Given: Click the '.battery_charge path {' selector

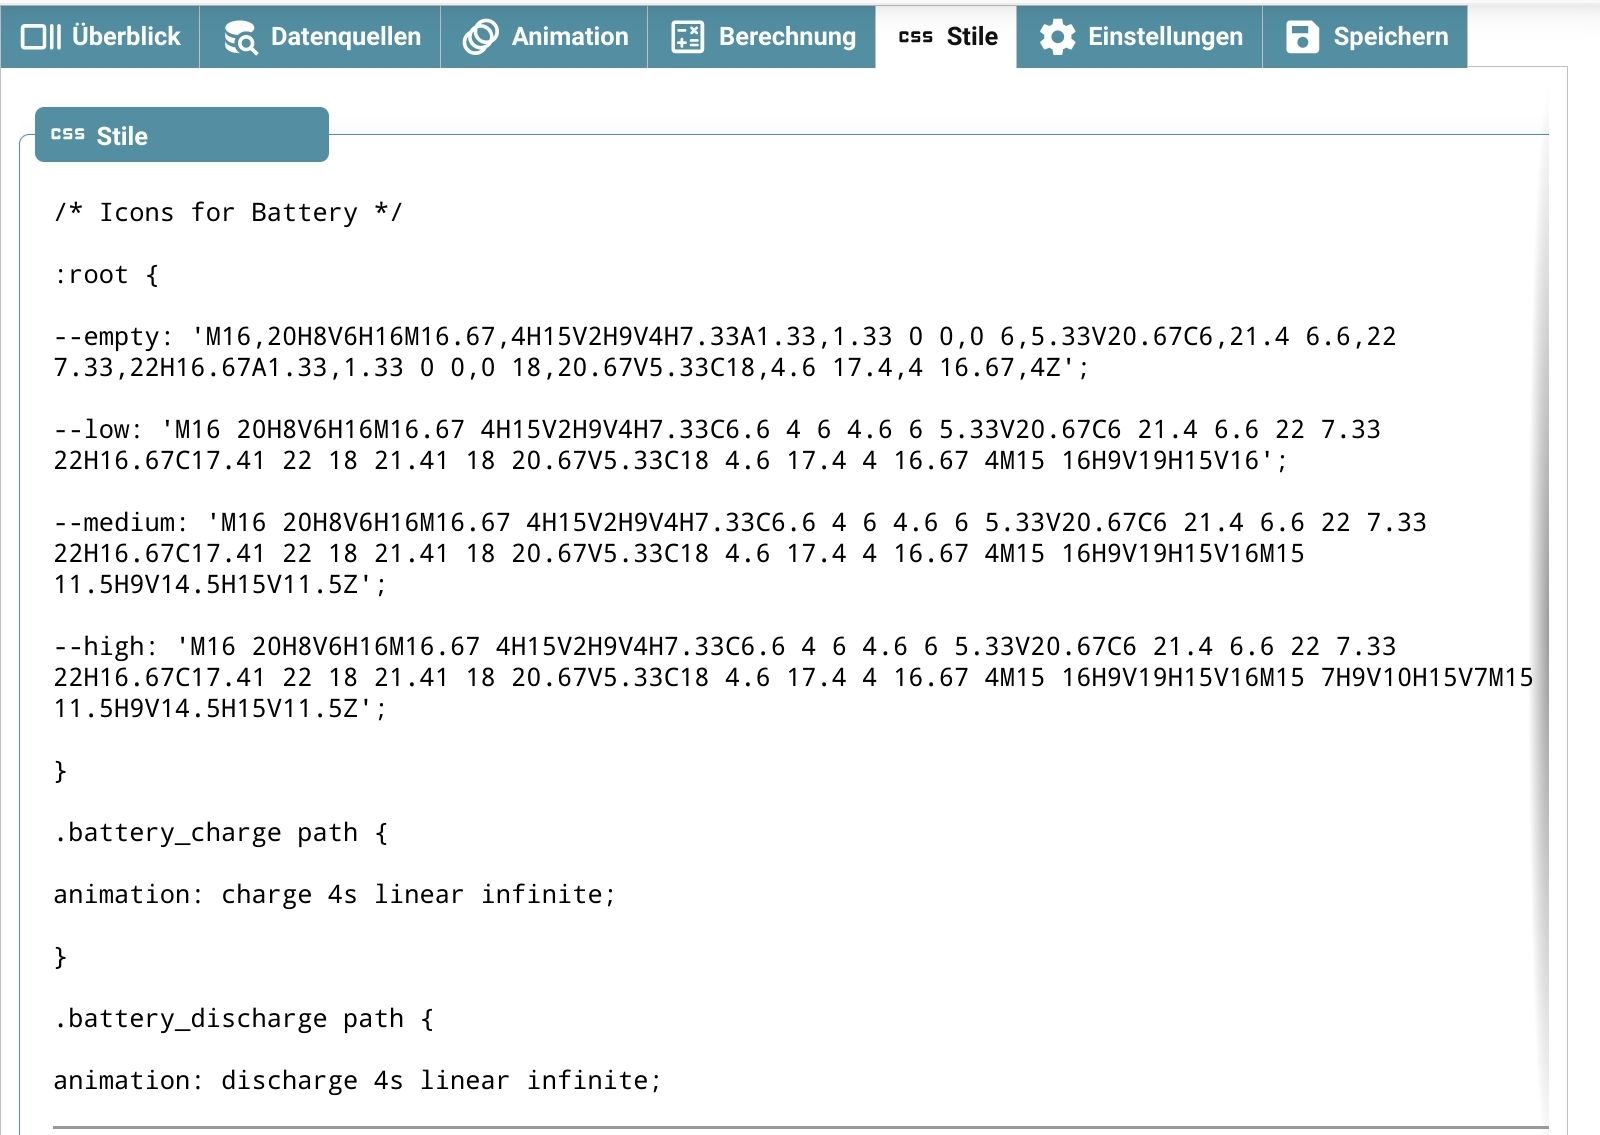Looking at the screenshot, I should (x=221, y=832).
